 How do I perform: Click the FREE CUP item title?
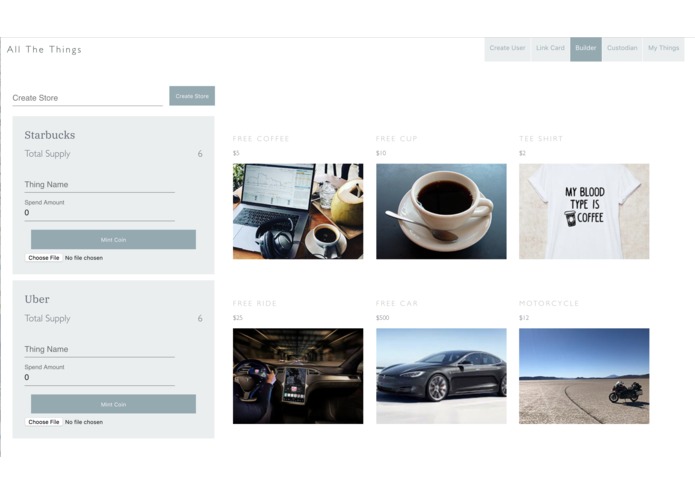click(x=396, y=139)
